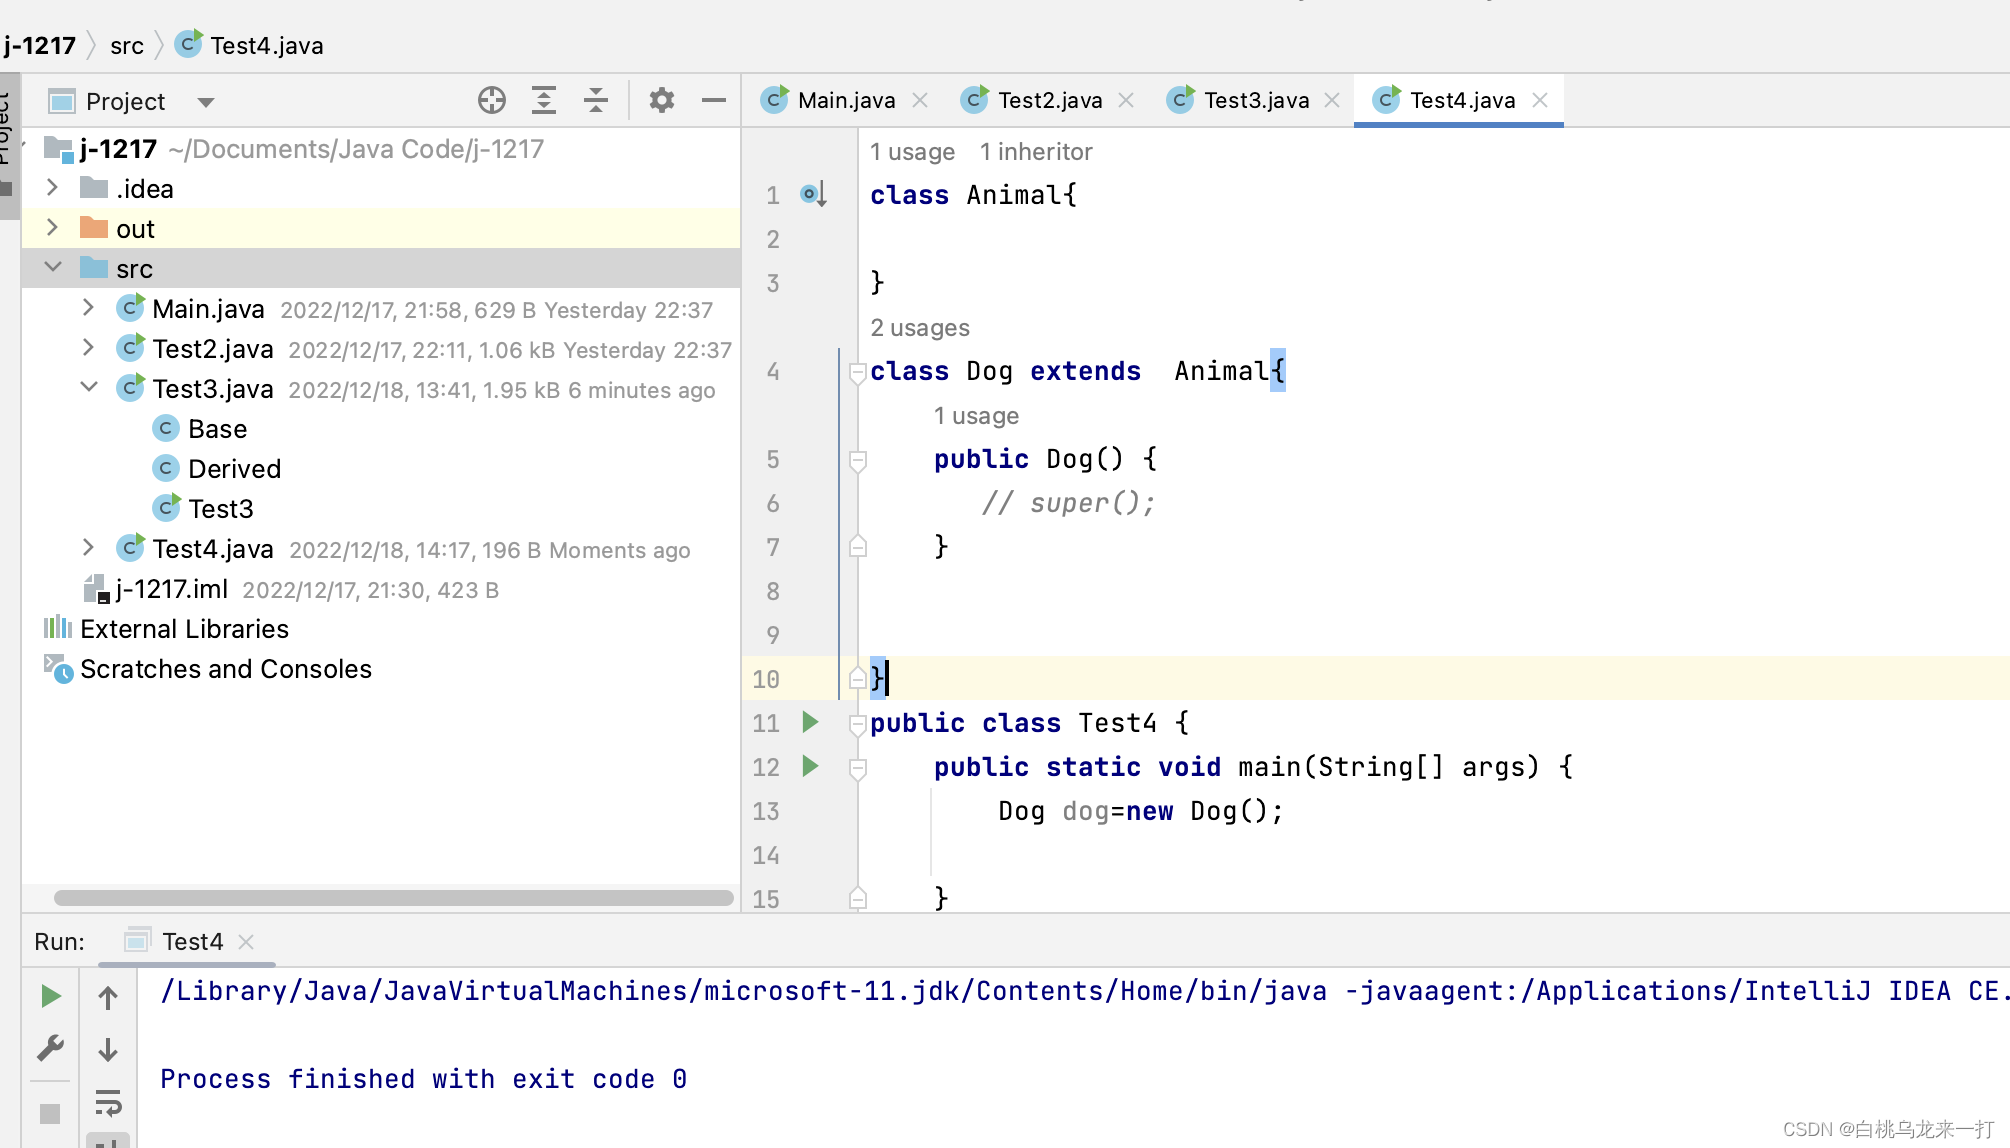Expand Test4.java in the project tree
The height and width of the screenshot is (1148, 2010).
(x=88, y=548)
